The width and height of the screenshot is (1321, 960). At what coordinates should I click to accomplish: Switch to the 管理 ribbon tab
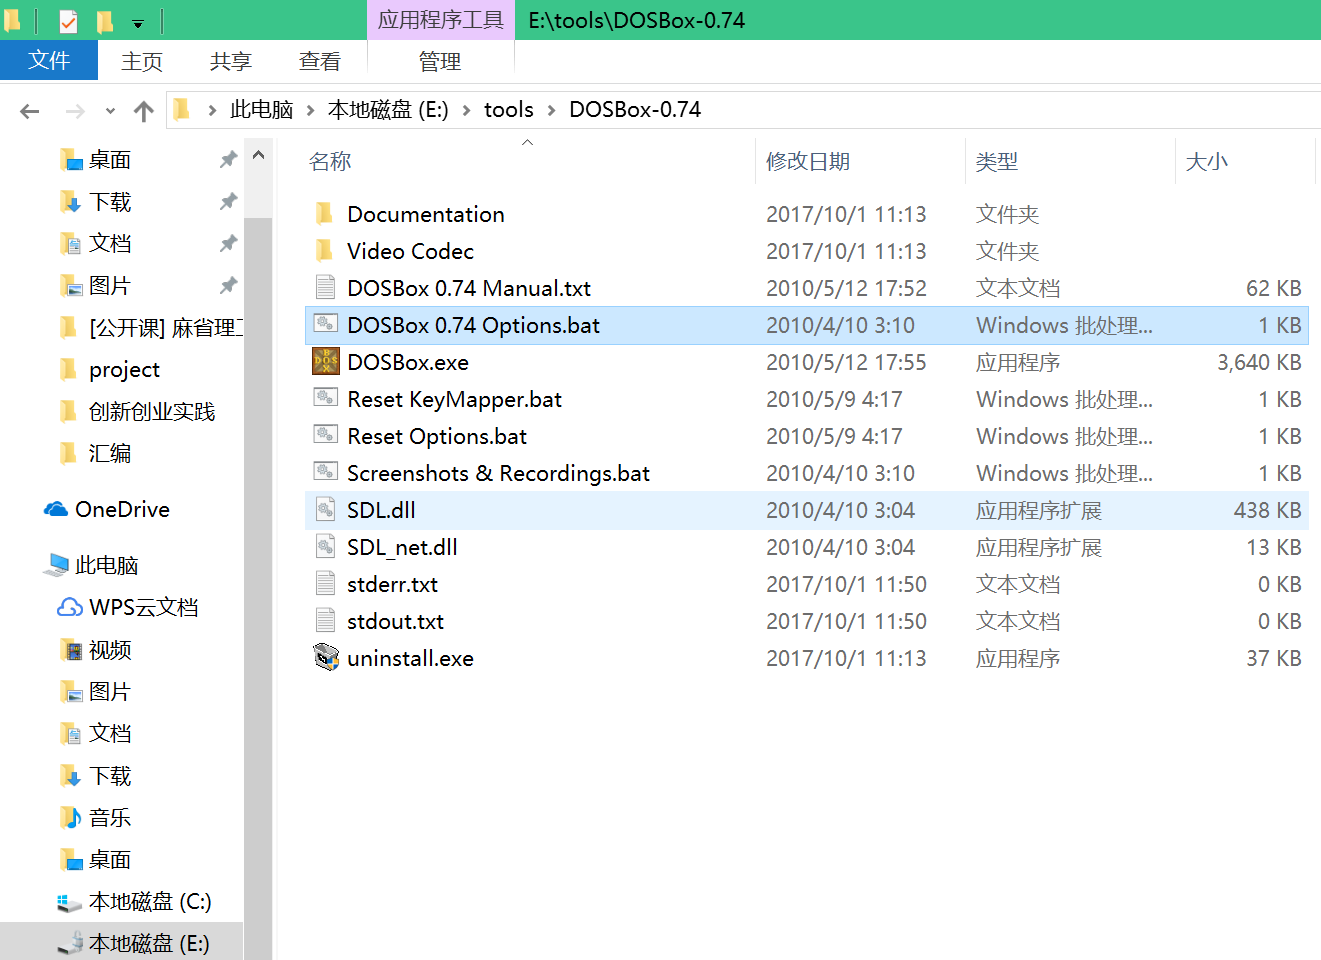(x=440, y=62)
